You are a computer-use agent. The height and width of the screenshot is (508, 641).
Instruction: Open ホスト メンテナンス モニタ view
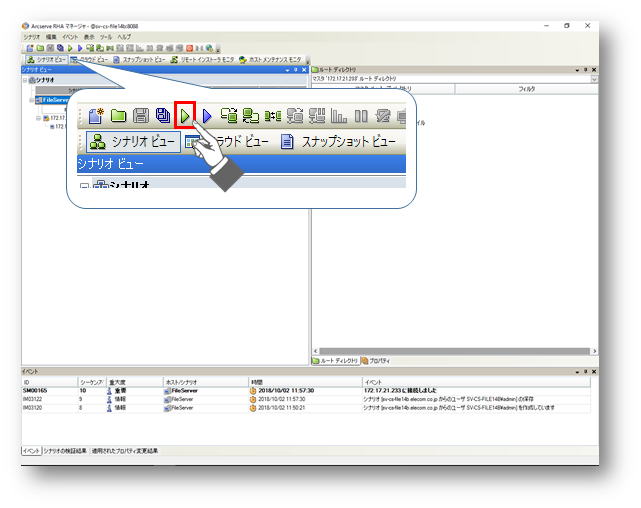[271, 60]
